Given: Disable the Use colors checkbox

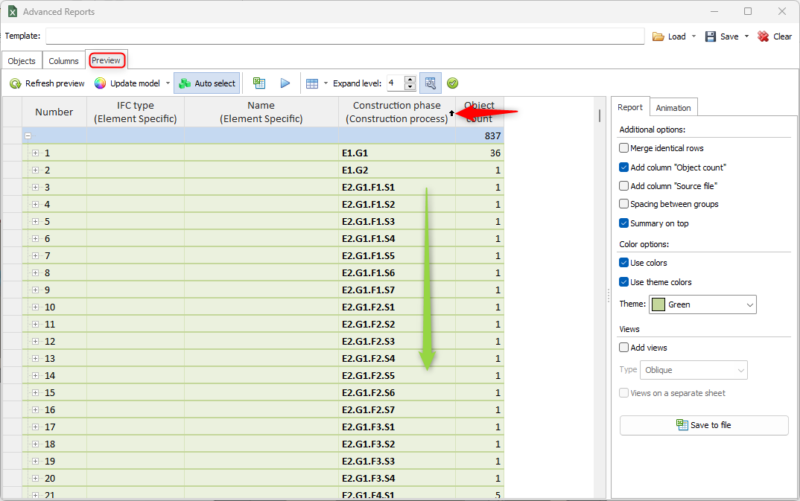Looking at the screenshot, I should pyautogui.click(x=623, y=263).
